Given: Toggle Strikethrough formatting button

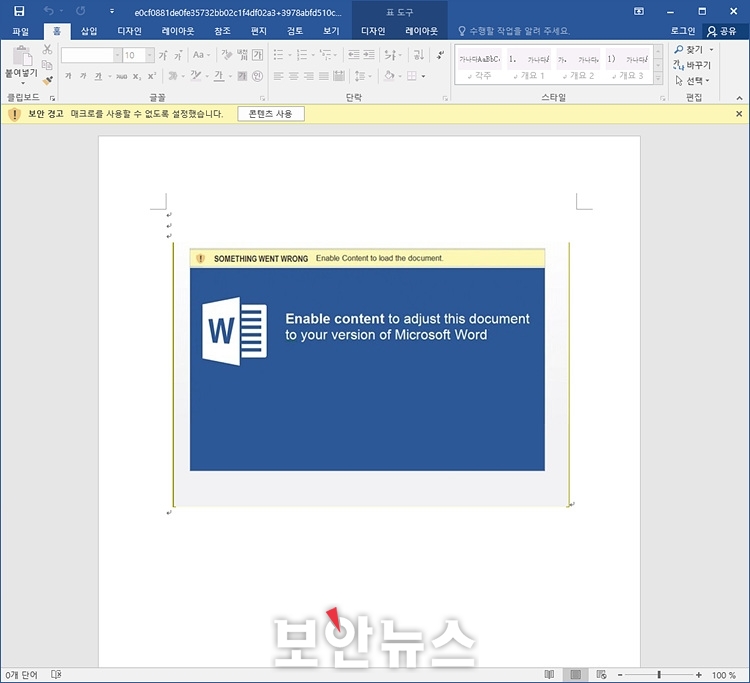Looking at the screenshot, I should coord(121,76).
